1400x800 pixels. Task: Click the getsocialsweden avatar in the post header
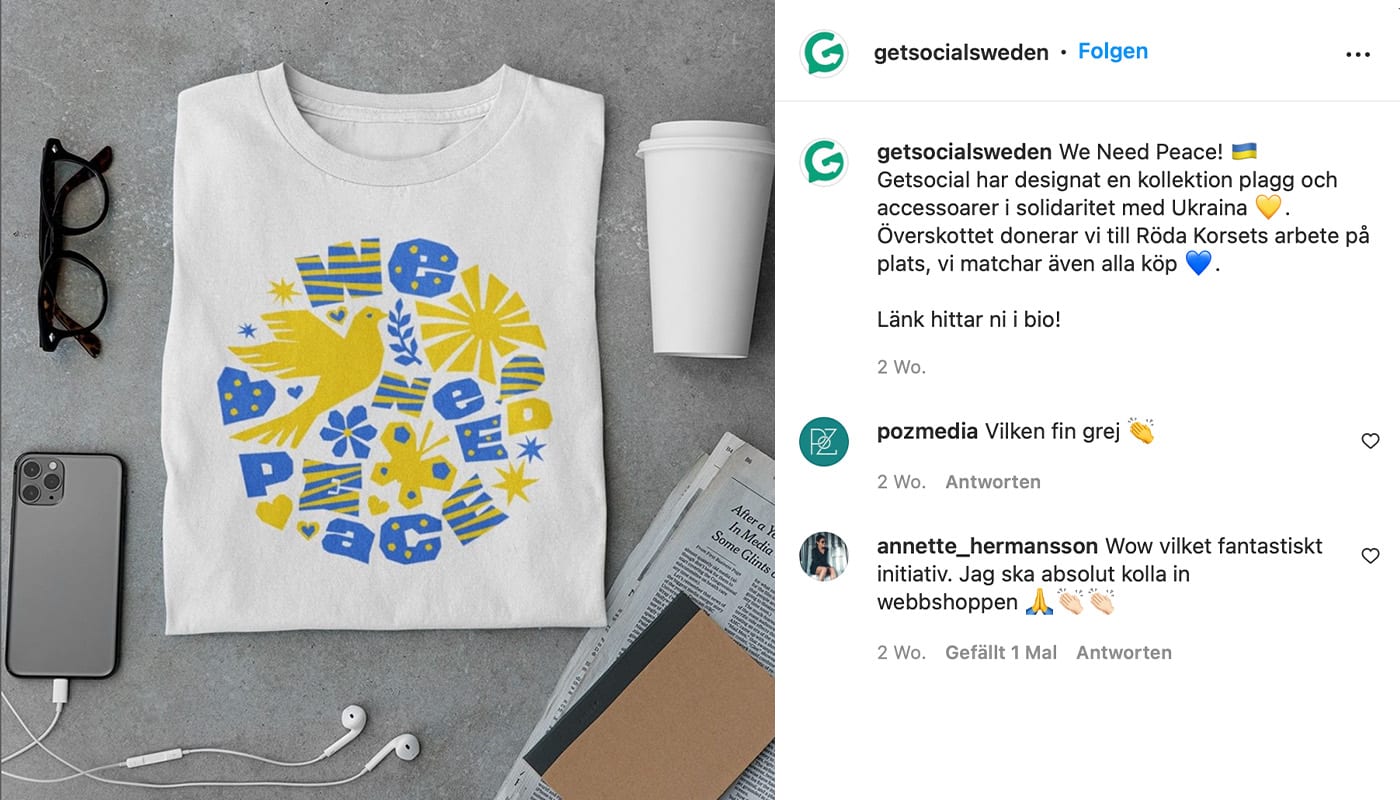click(x=824, y=53)
